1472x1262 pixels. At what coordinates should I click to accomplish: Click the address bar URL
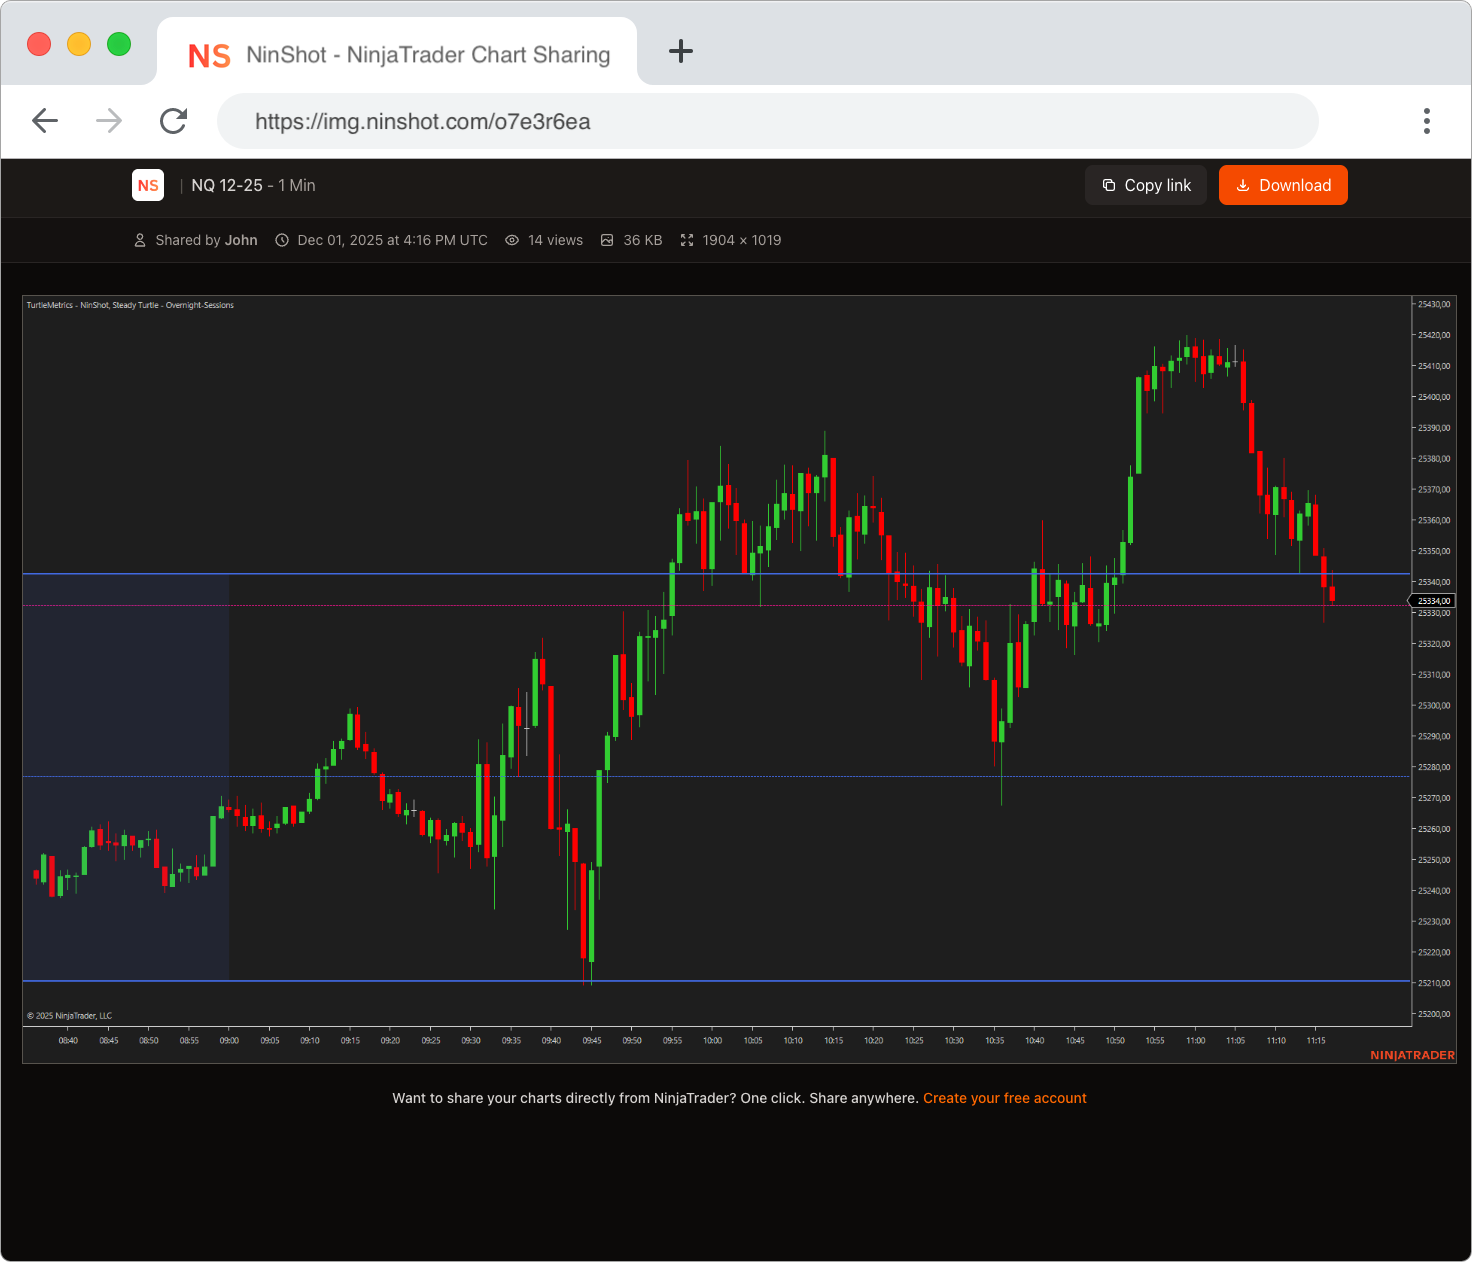[x=422, y=121]
